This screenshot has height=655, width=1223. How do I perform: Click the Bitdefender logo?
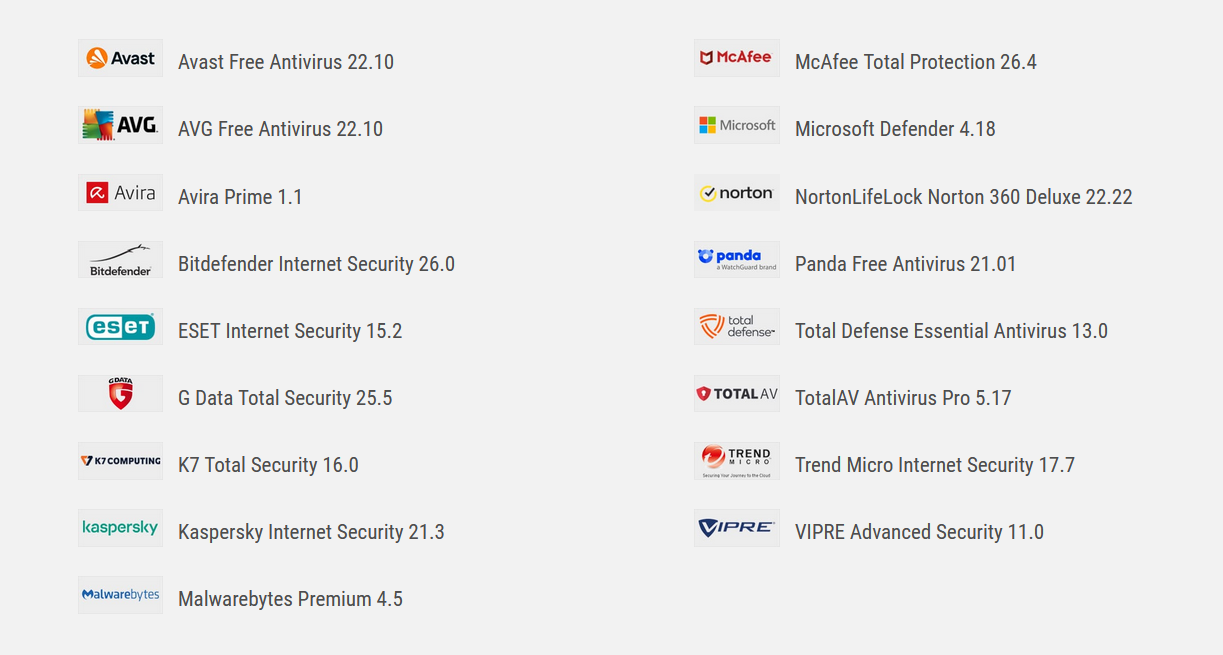pyautogui.click(x=120, y=260)
